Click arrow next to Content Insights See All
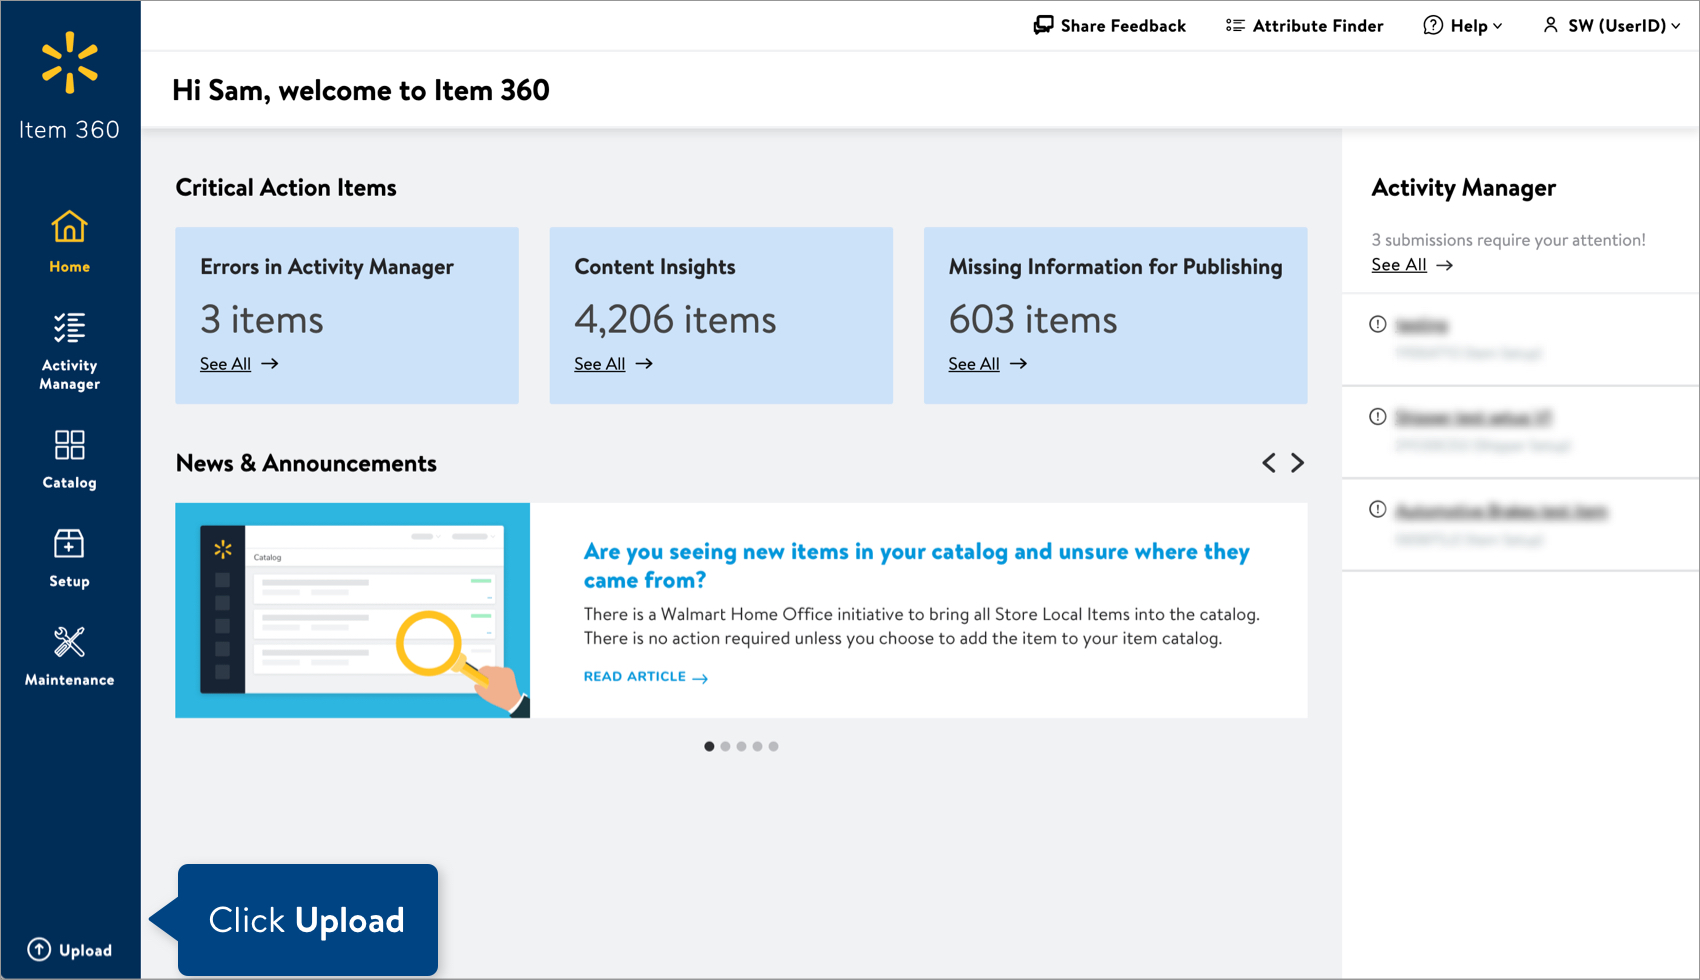 [644, 364]
